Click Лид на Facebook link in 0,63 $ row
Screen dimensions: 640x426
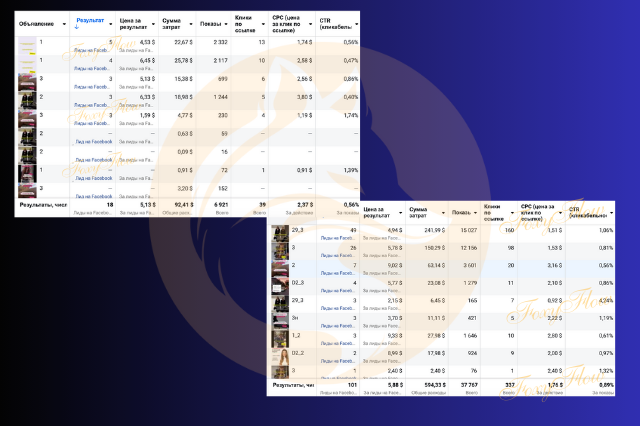click(x=93, y=142)
